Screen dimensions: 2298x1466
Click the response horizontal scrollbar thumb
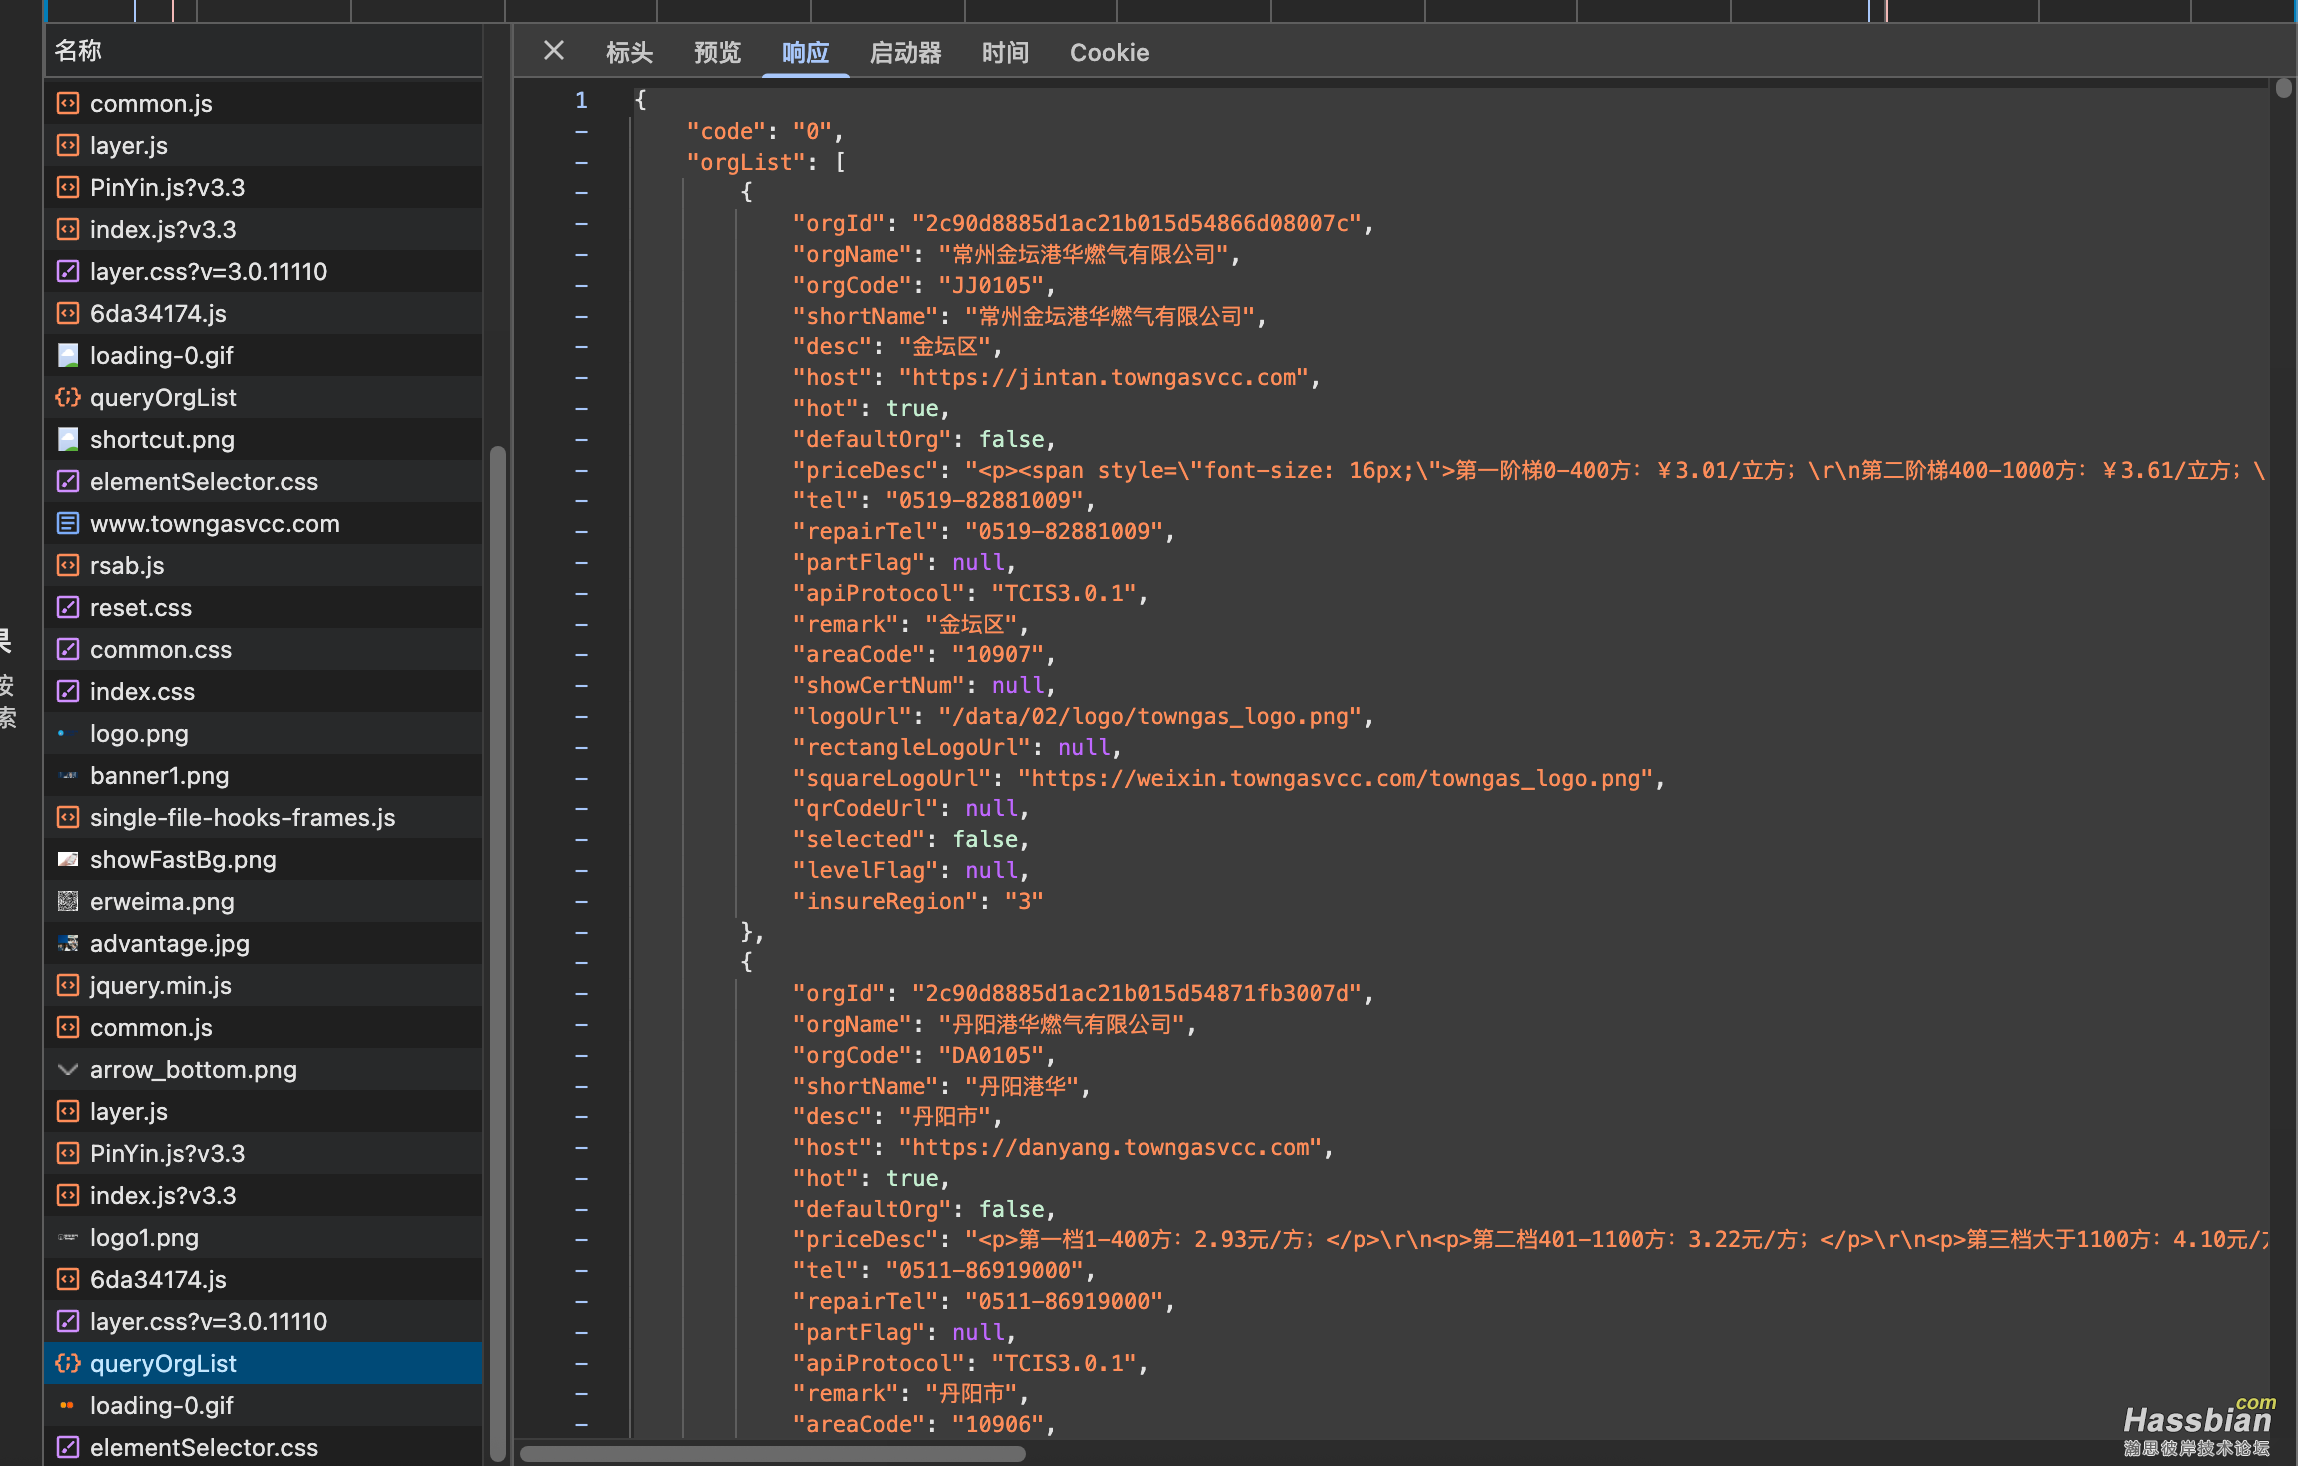coord(772,1454)
